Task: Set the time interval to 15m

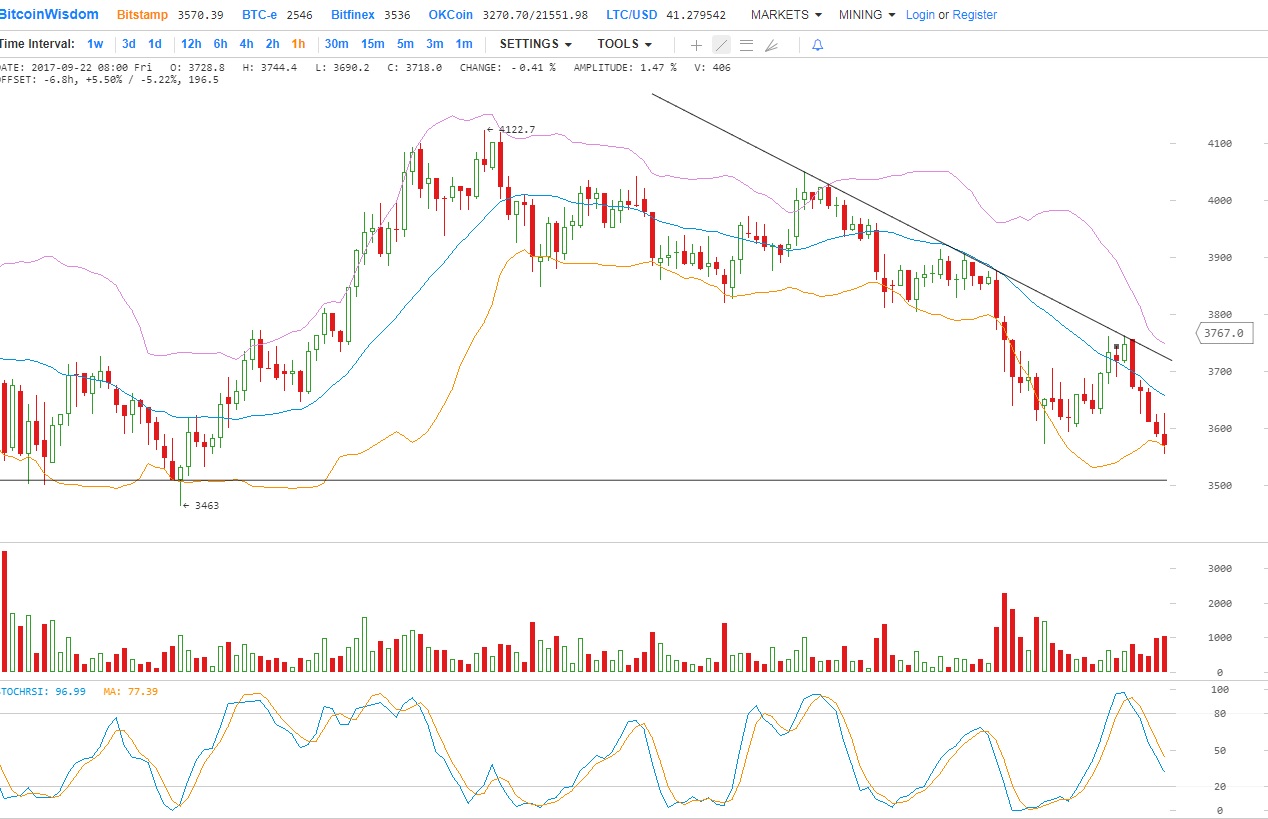Action: coord(372,44)
